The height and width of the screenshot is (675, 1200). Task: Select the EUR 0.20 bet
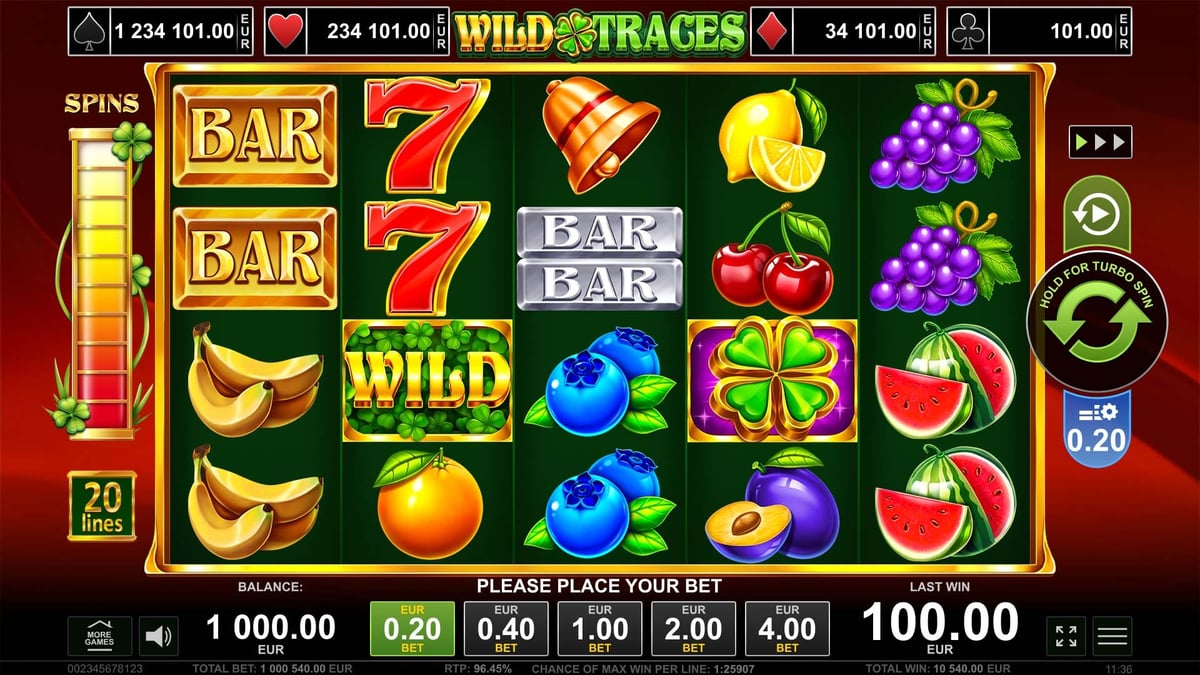[x=412, y=629]
